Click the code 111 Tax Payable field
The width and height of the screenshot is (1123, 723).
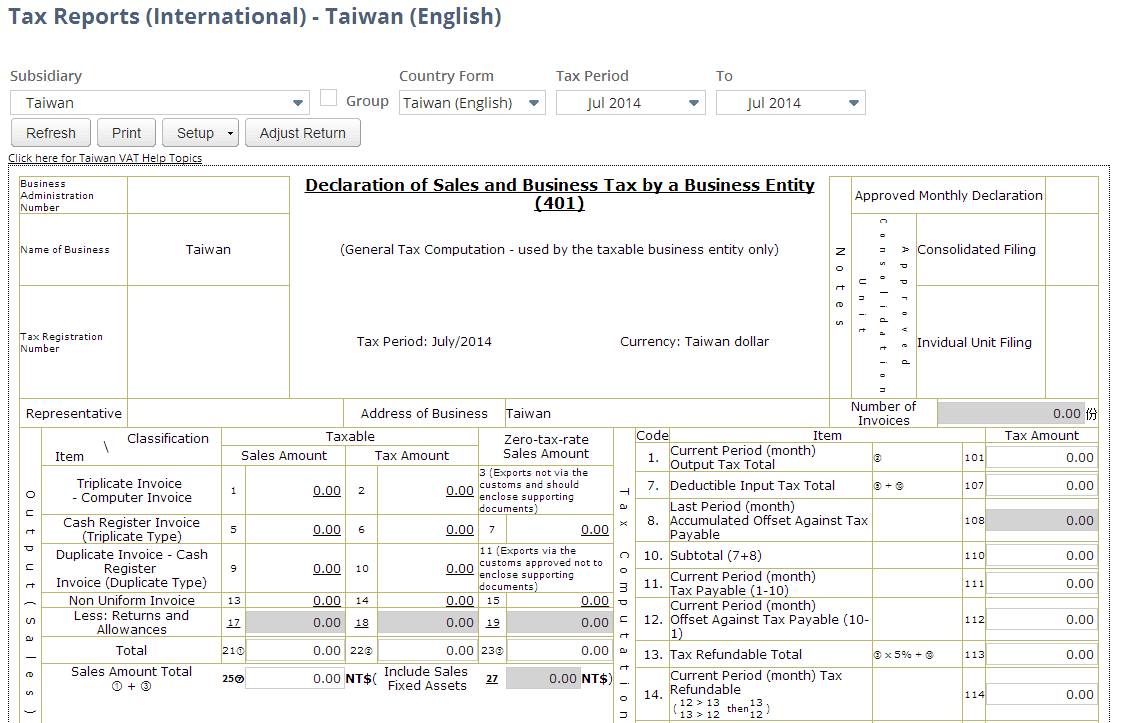click(1040, 583)
